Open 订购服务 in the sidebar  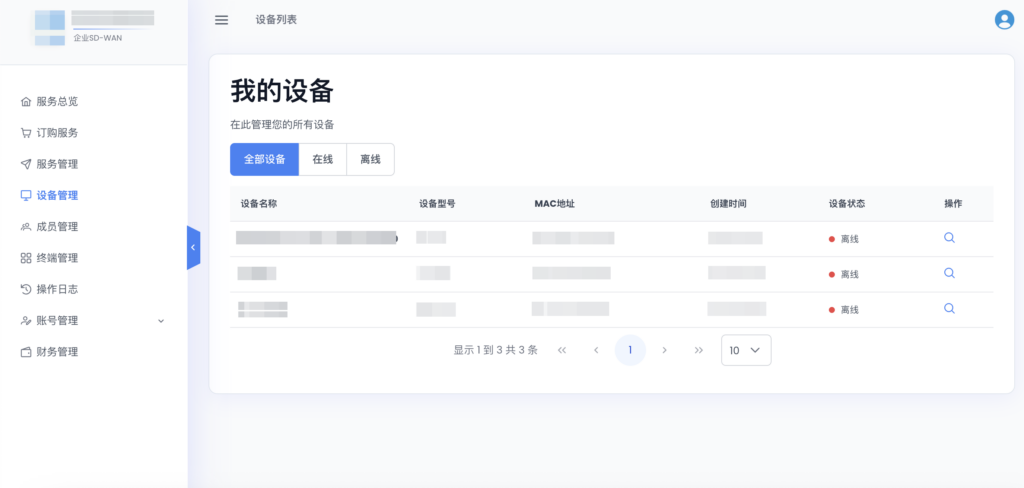(x=56, y=133)
